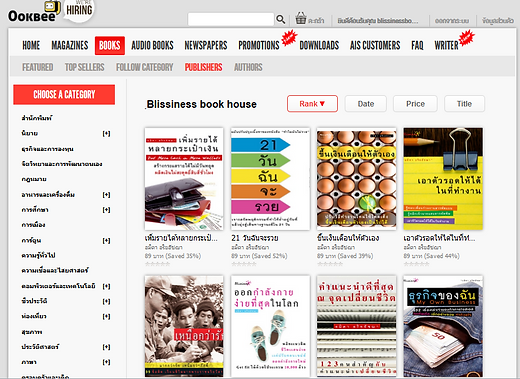Screen dimensions: 520x379
Task: Open the jeans pocket money book cover
Action: (443, 327)
